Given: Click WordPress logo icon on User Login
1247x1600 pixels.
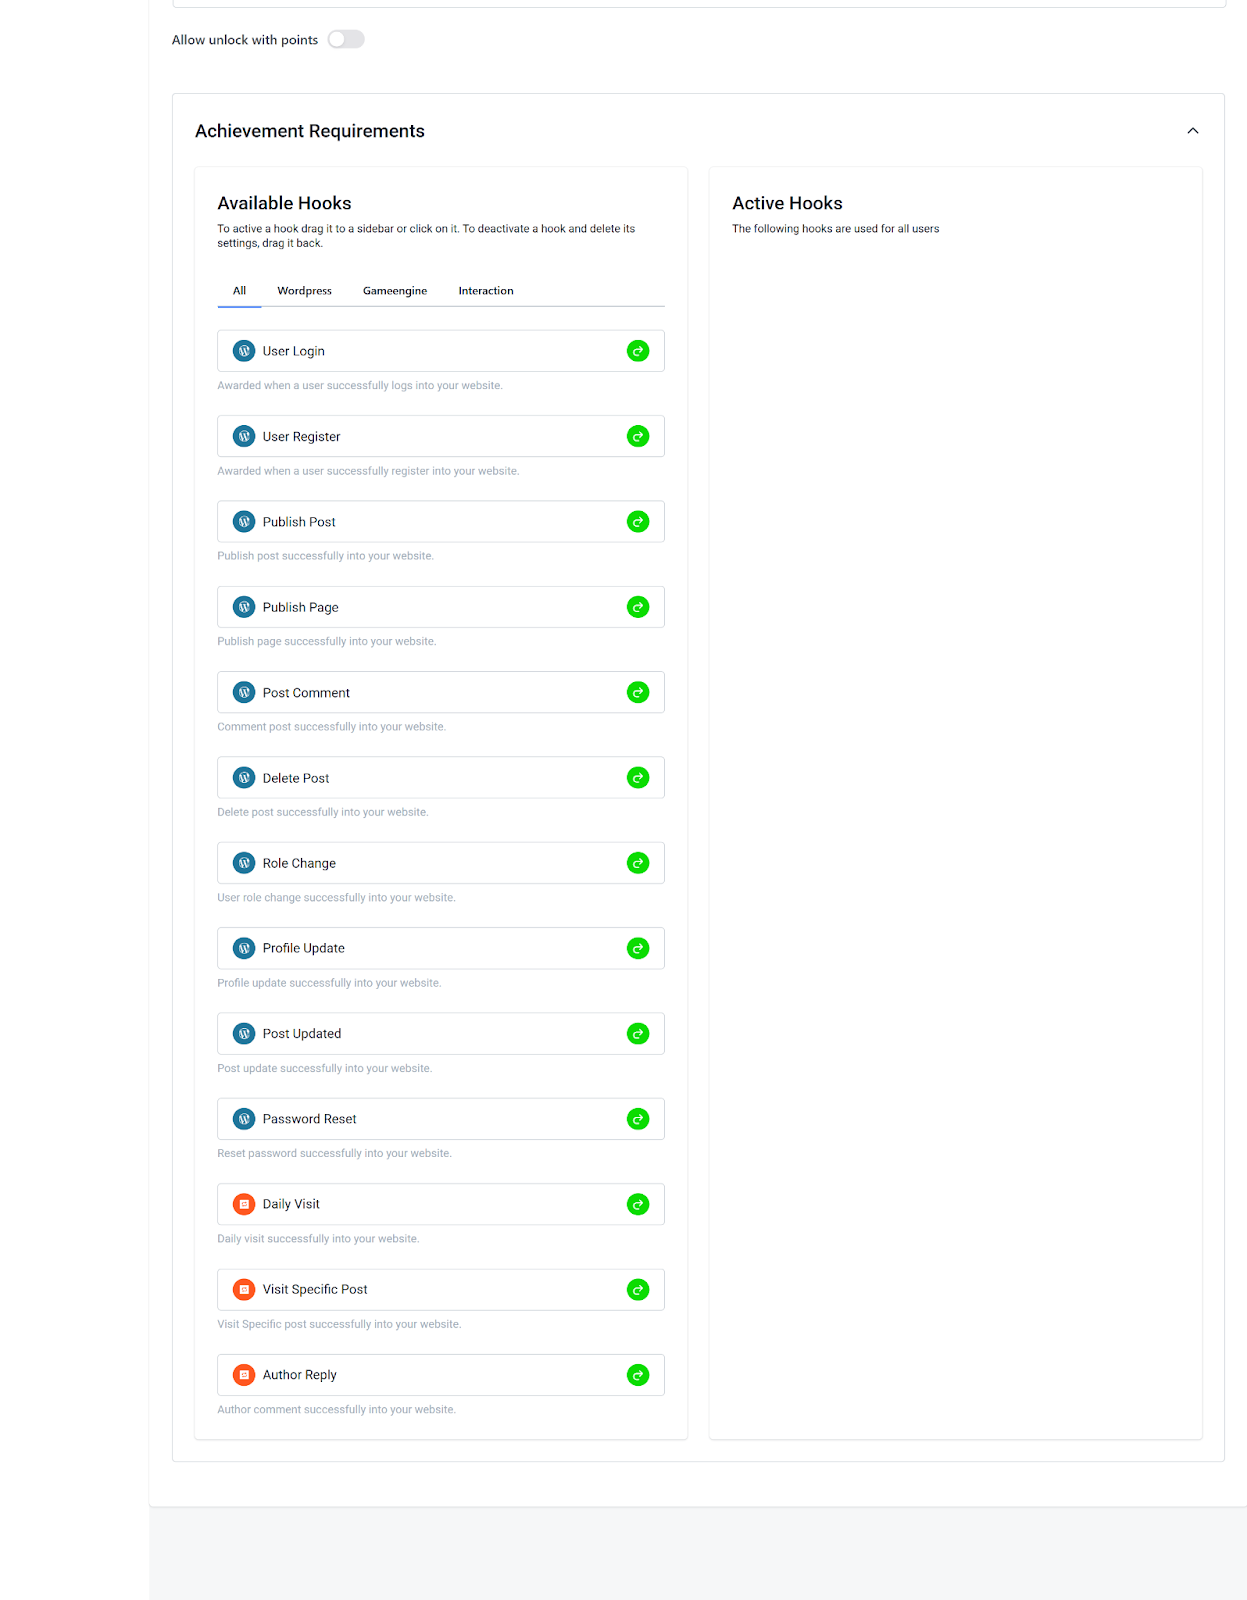Looking at the screenshot, I should click(x=244, y=351).
